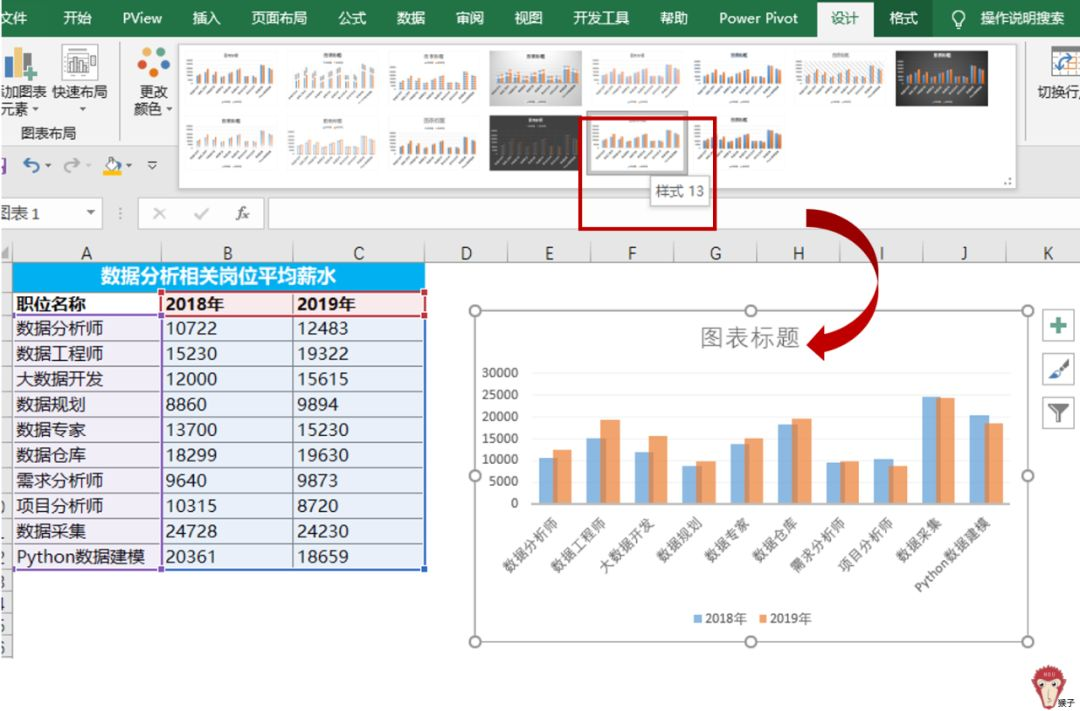Click the green plus Chart Elements button
This screenshot has height=711, width=1080.
pyautogui.click(x=1058, y=325)
